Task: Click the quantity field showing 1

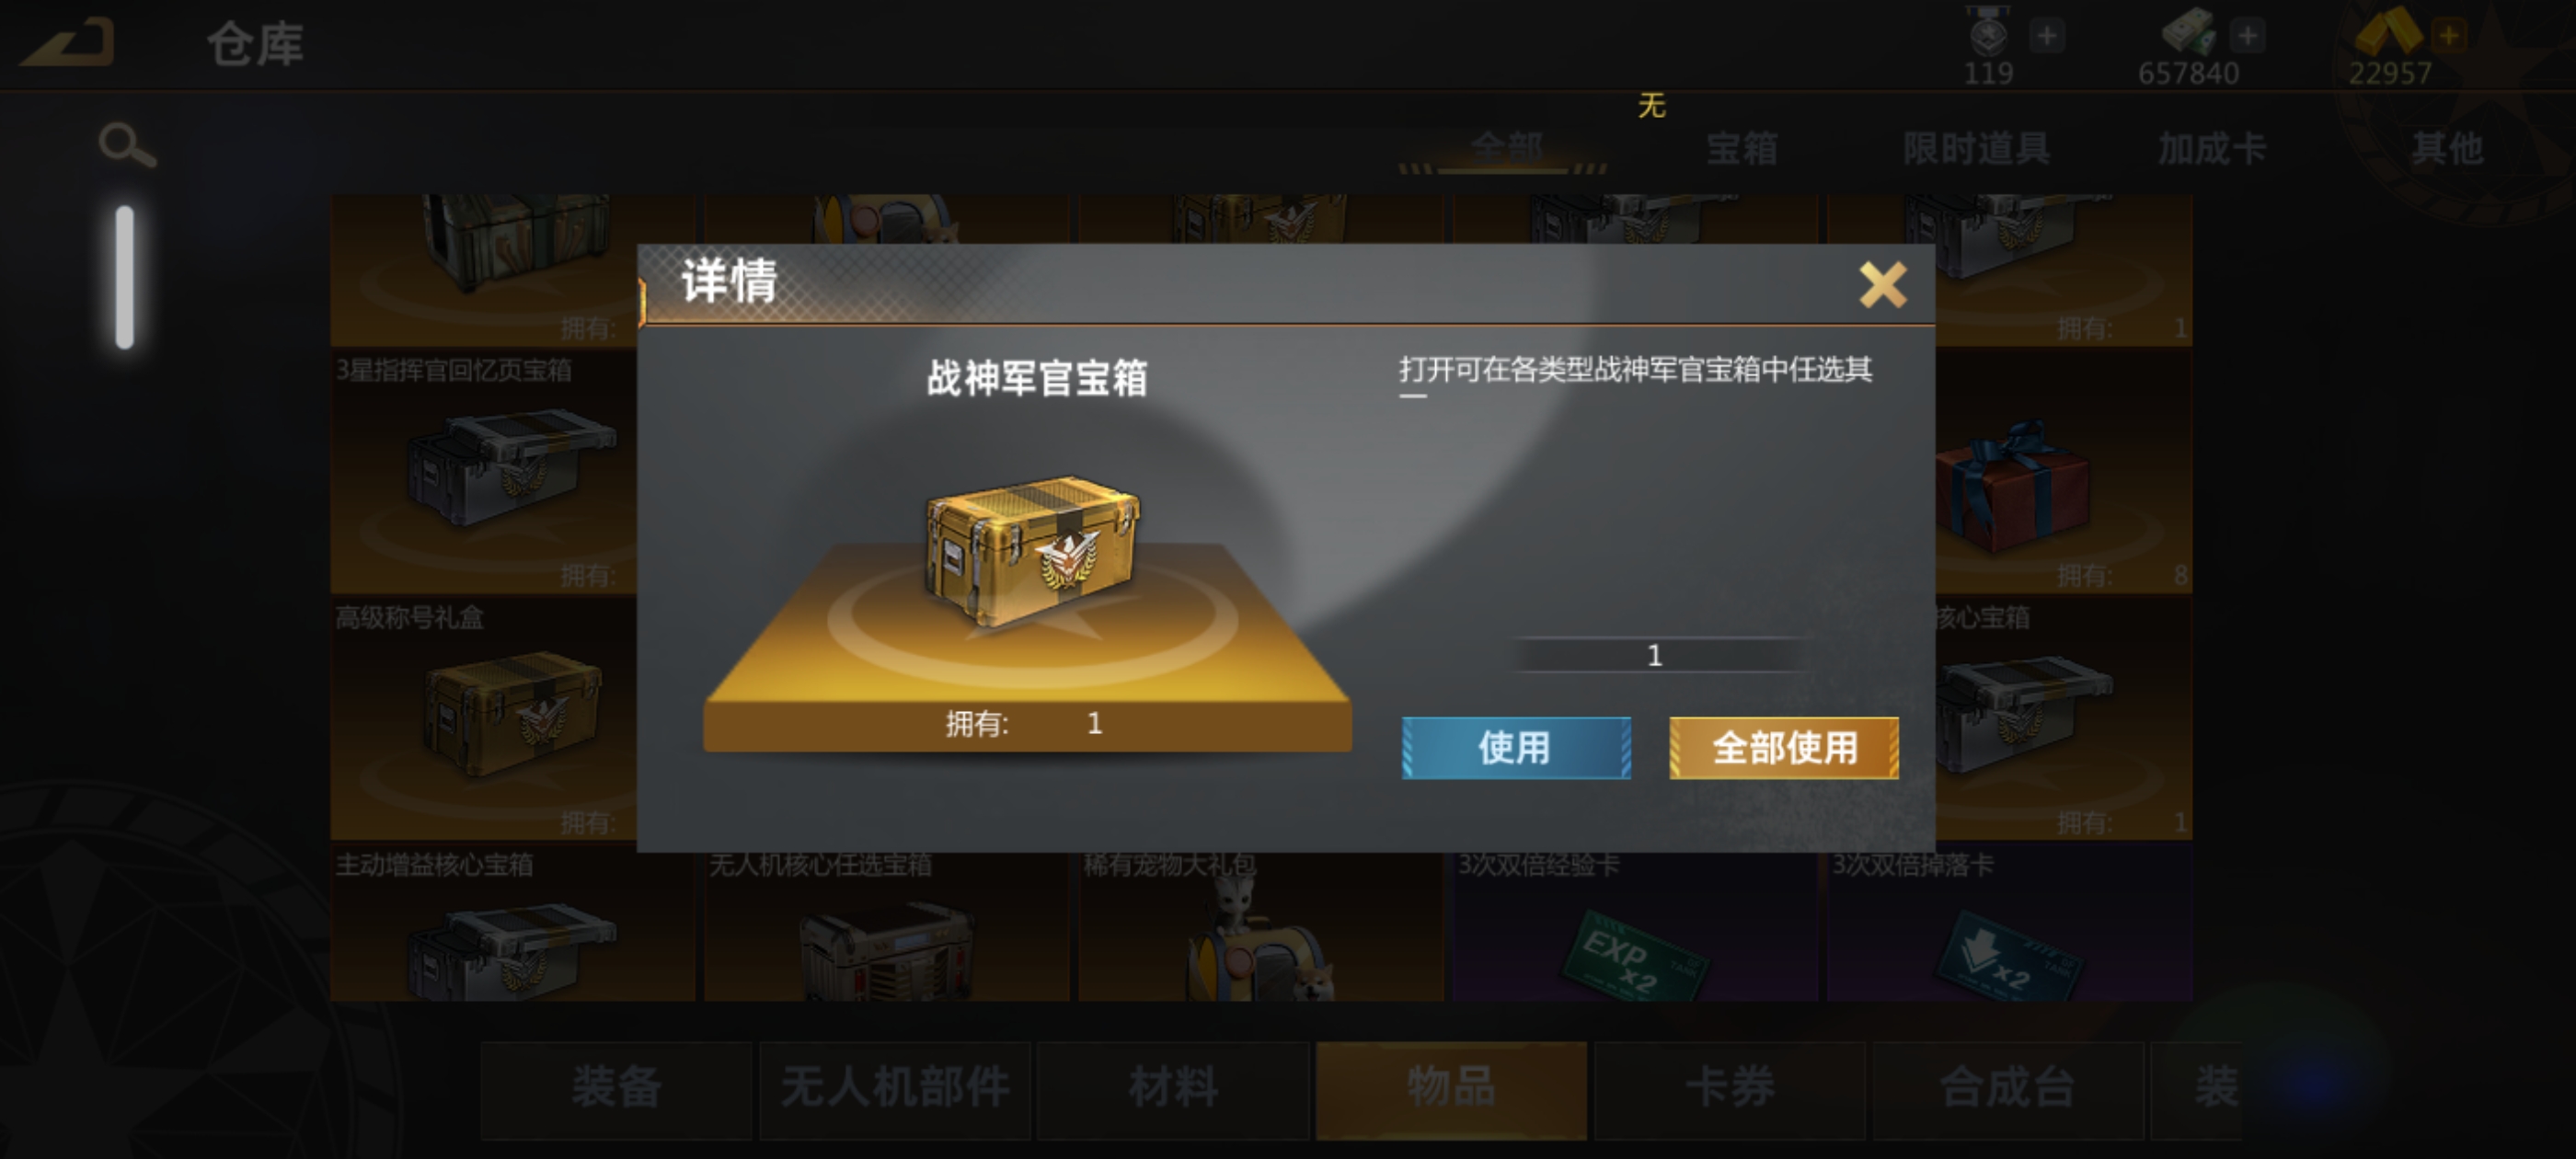Action: point(1655,655)
